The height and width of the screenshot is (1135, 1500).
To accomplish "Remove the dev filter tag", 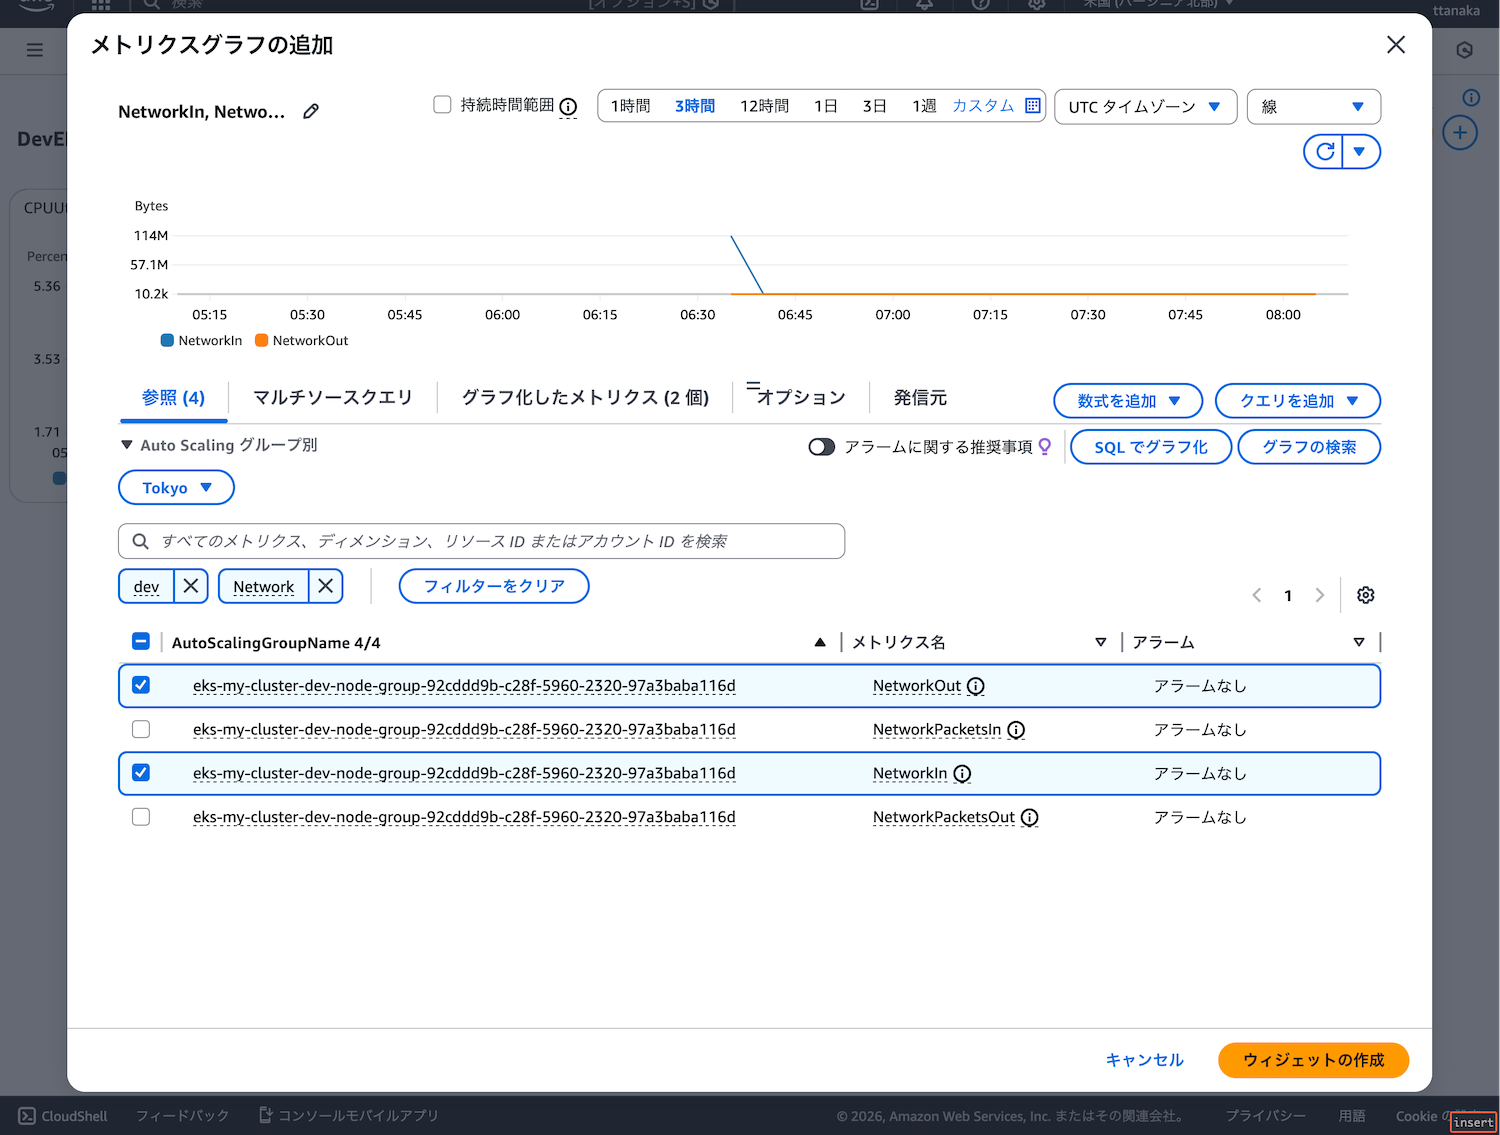I will click(191, 586).
